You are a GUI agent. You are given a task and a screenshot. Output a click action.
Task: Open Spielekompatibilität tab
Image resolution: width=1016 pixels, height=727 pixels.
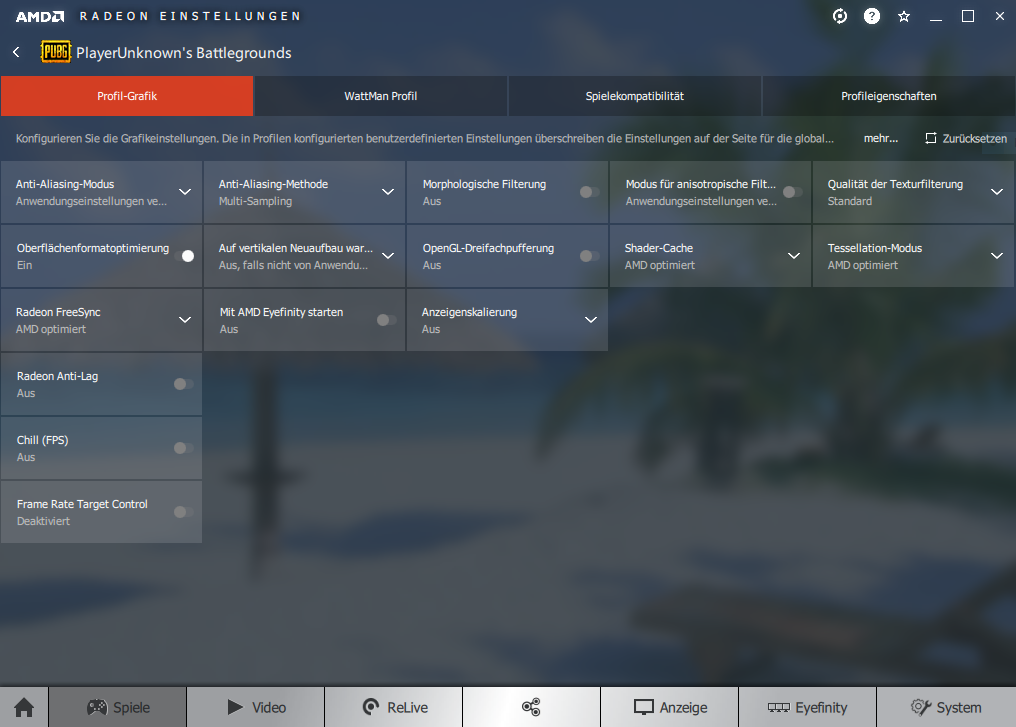click(634, 96)
